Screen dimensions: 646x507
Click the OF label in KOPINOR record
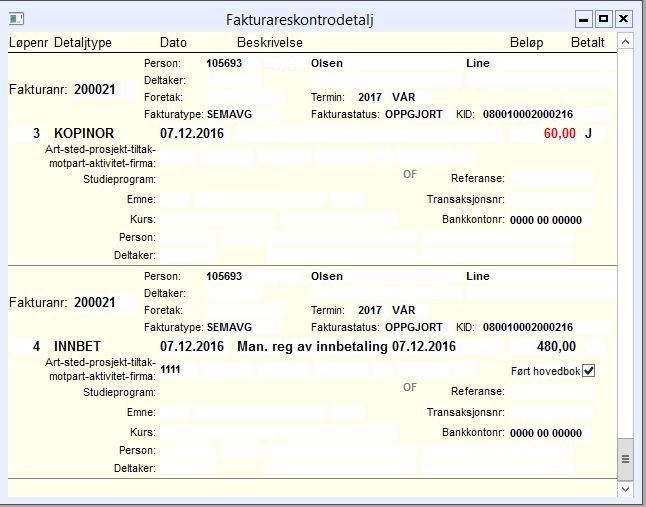410,174
